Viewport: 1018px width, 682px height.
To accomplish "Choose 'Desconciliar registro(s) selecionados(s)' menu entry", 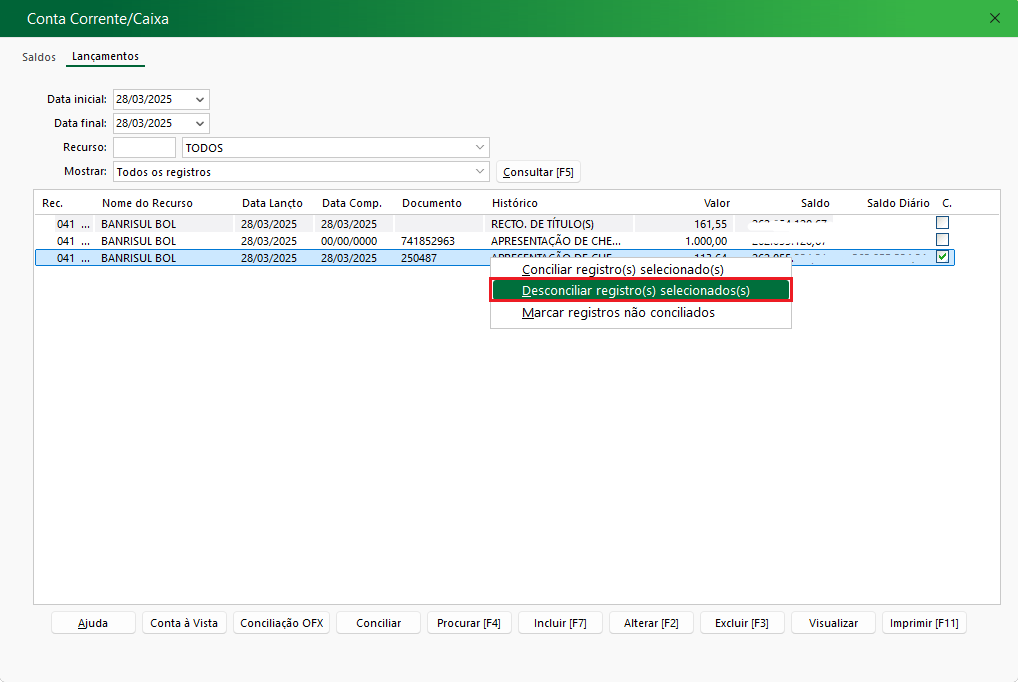I will point(641,290).
